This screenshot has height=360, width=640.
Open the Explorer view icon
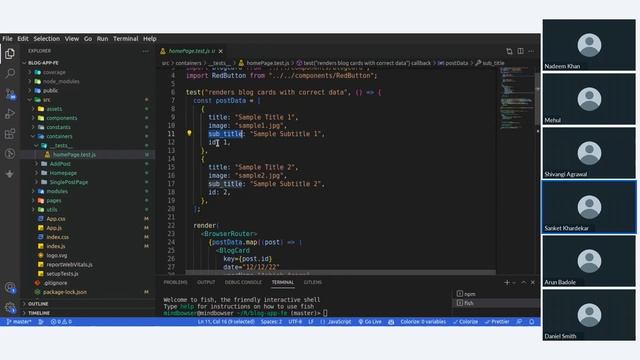point(10,53)
